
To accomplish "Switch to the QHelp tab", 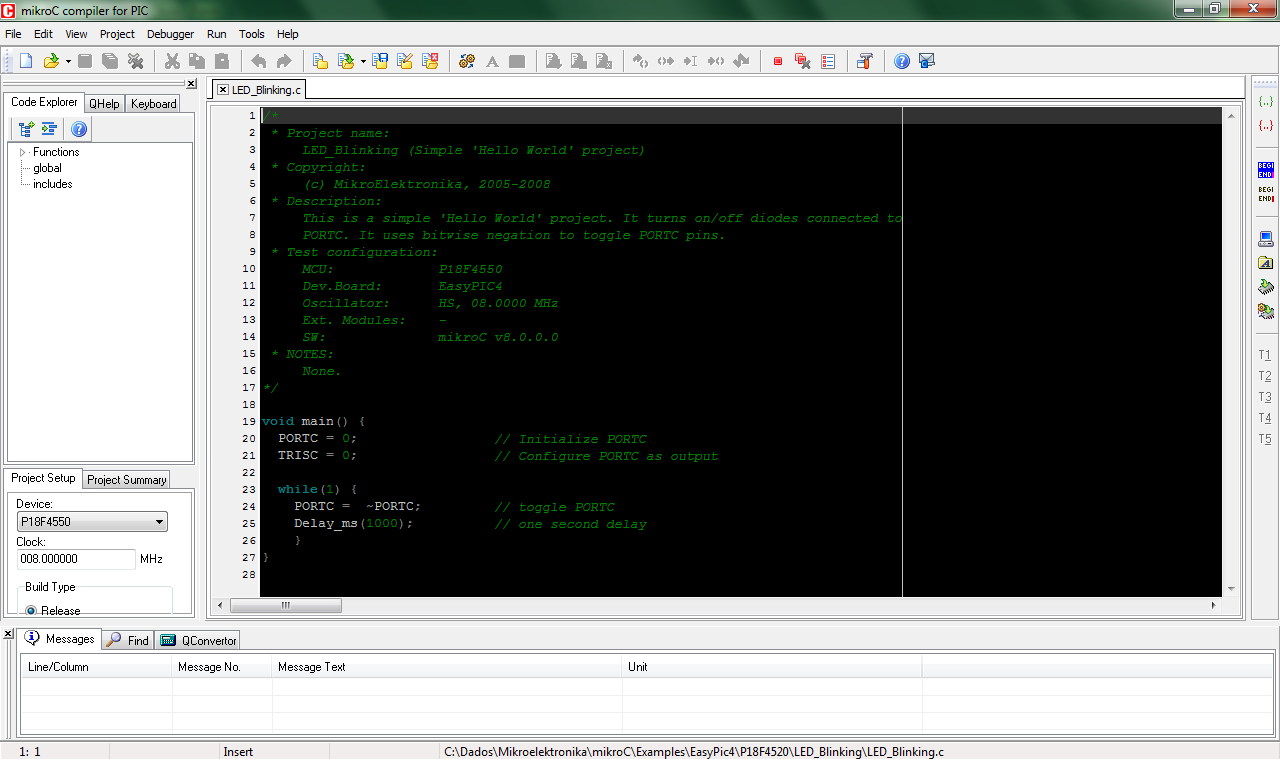I will pyautogui.click(x=104, y=103).
